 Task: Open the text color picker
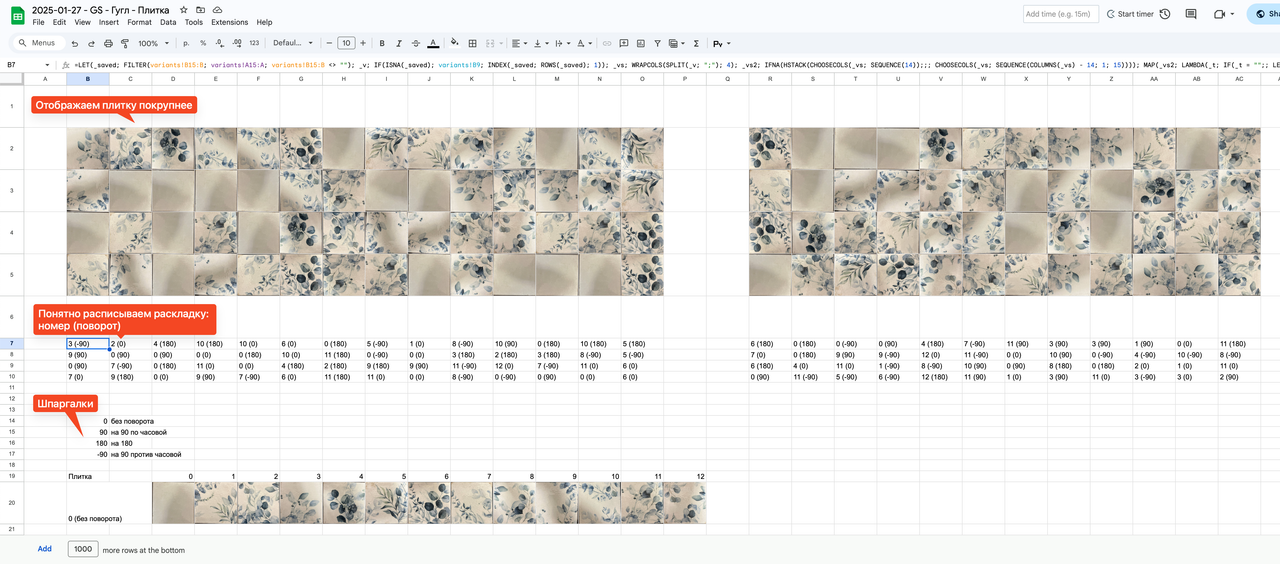pos(433,43)
